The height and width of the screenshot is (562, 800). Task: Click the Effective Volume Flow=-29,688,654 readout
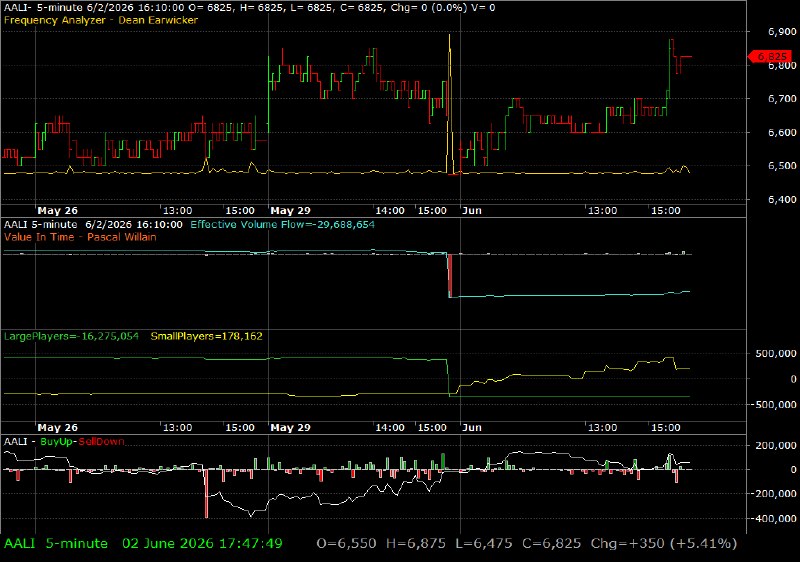pos(282,224)
